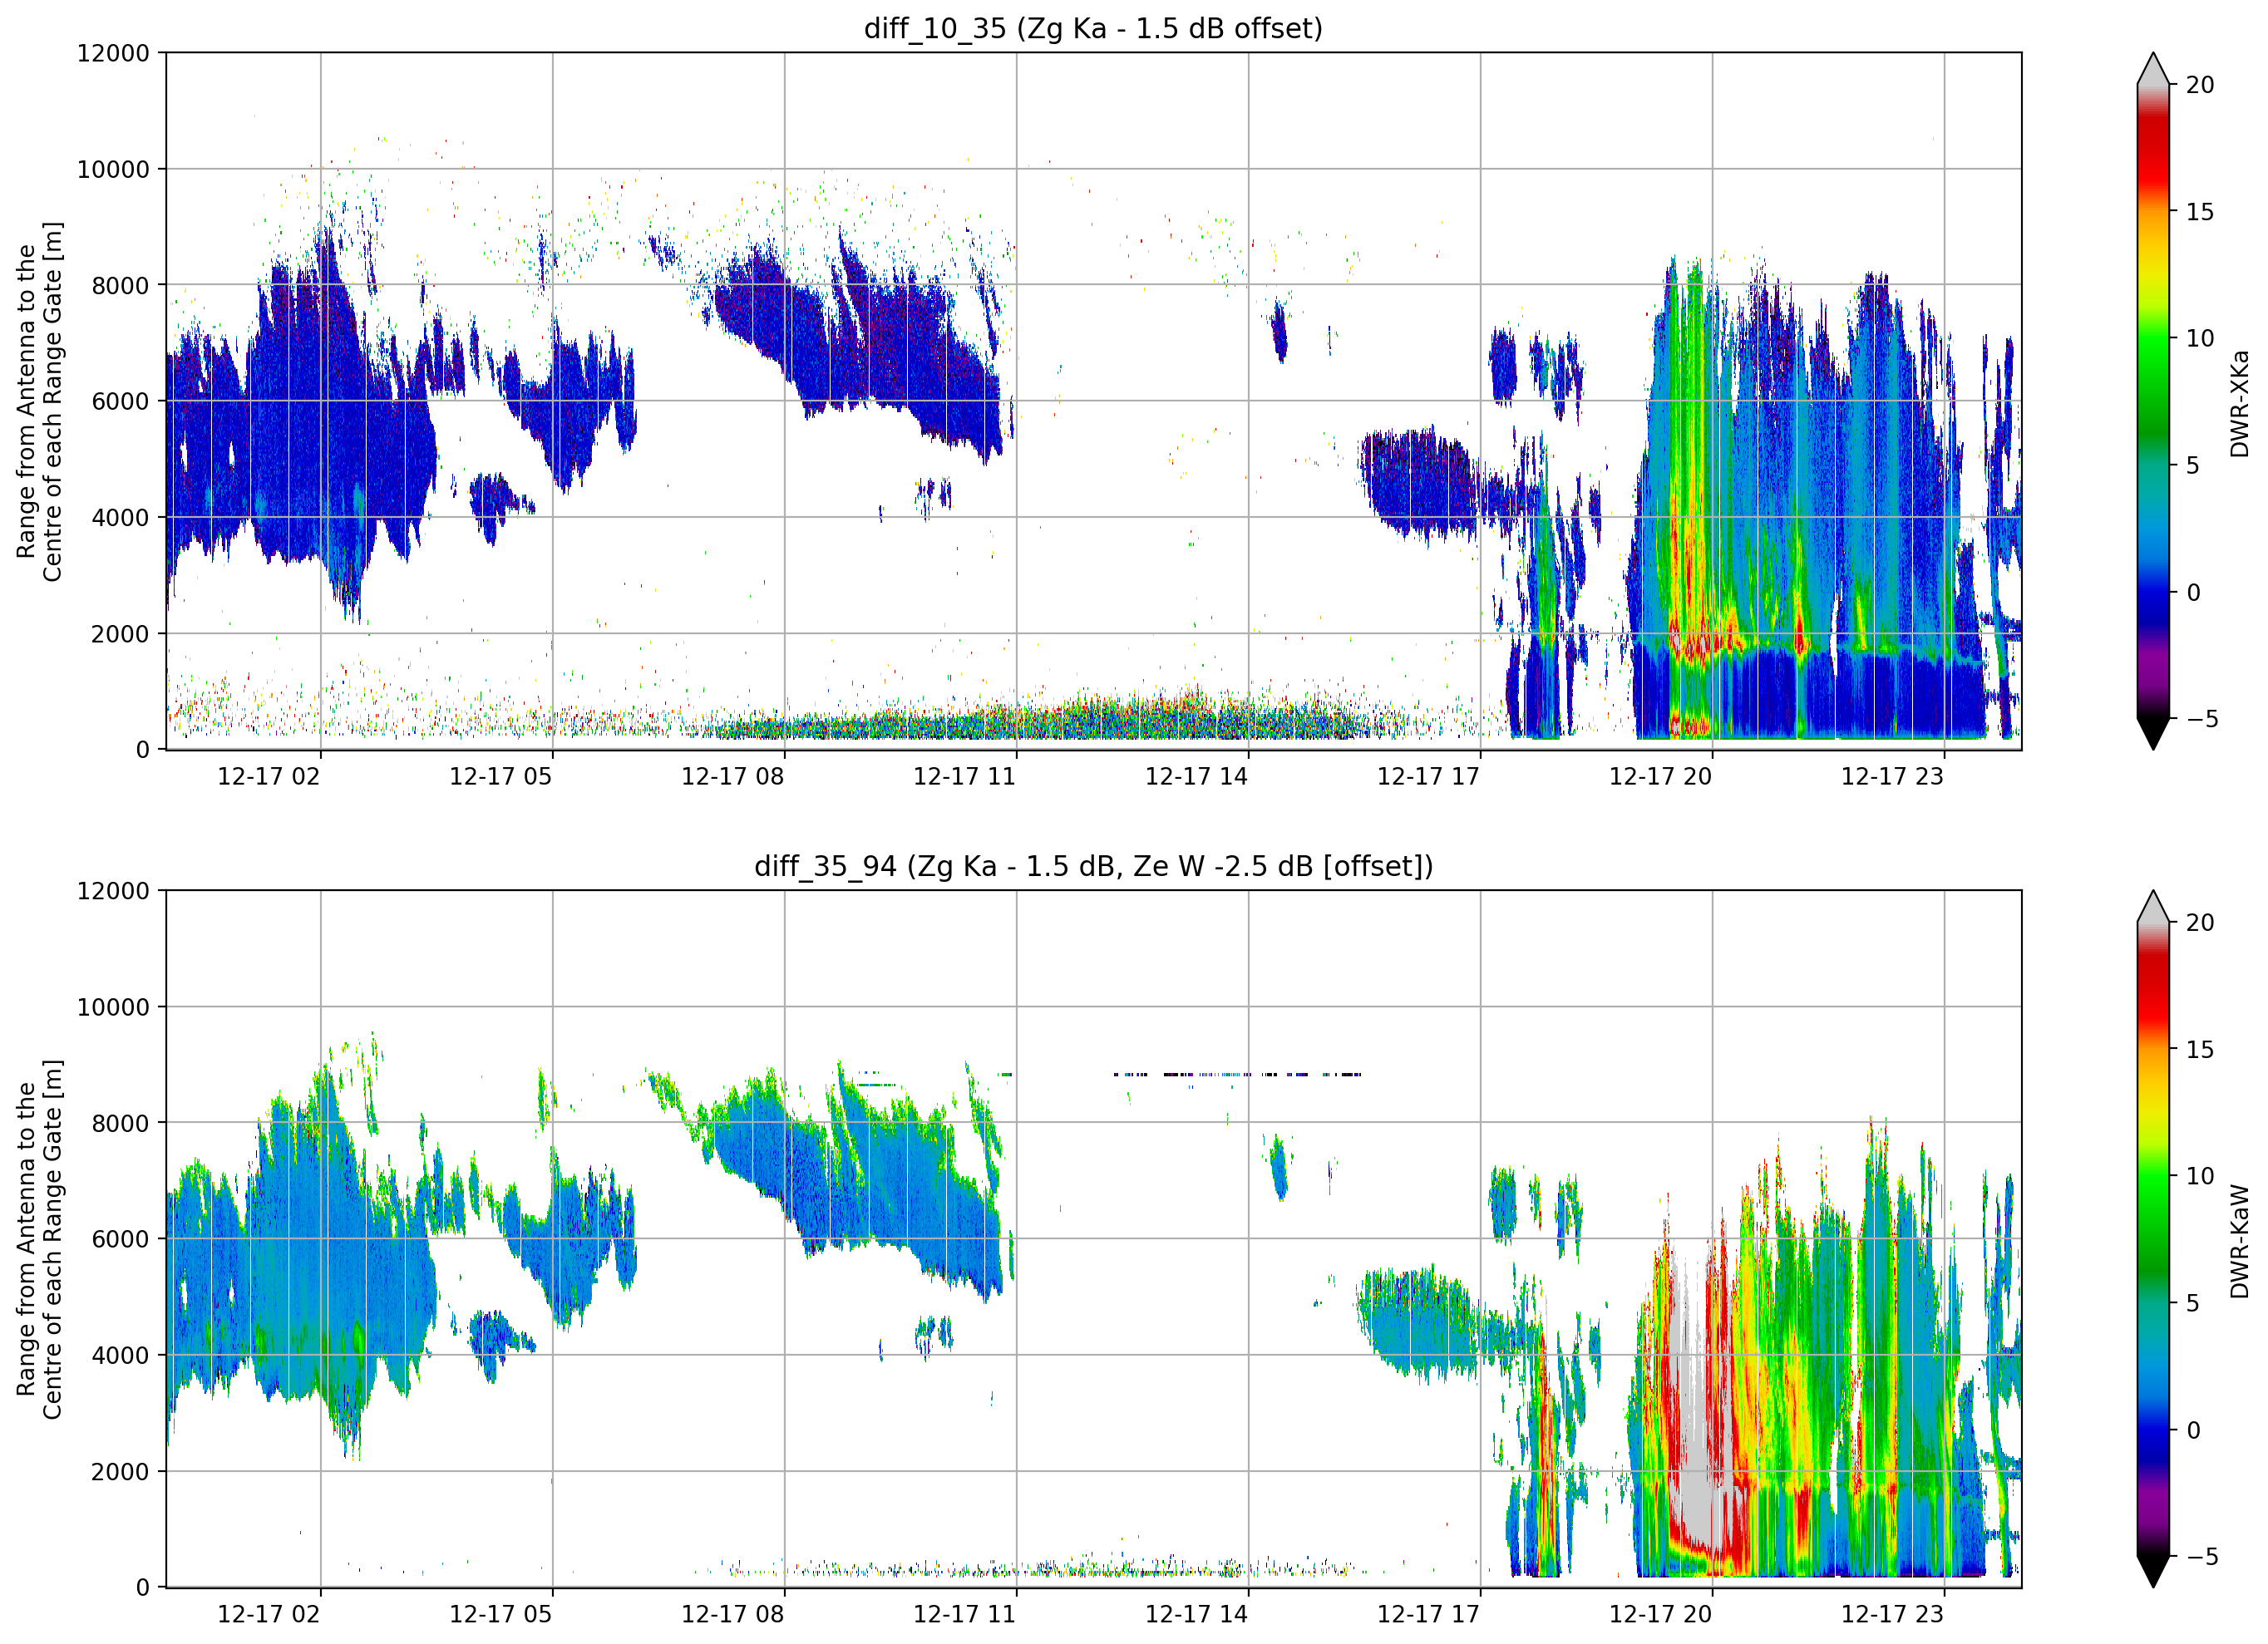Screen dimensions: 2268x1644
Task: Click the DWR-KaW colorbar label
Action: tap(2240, 1241)
